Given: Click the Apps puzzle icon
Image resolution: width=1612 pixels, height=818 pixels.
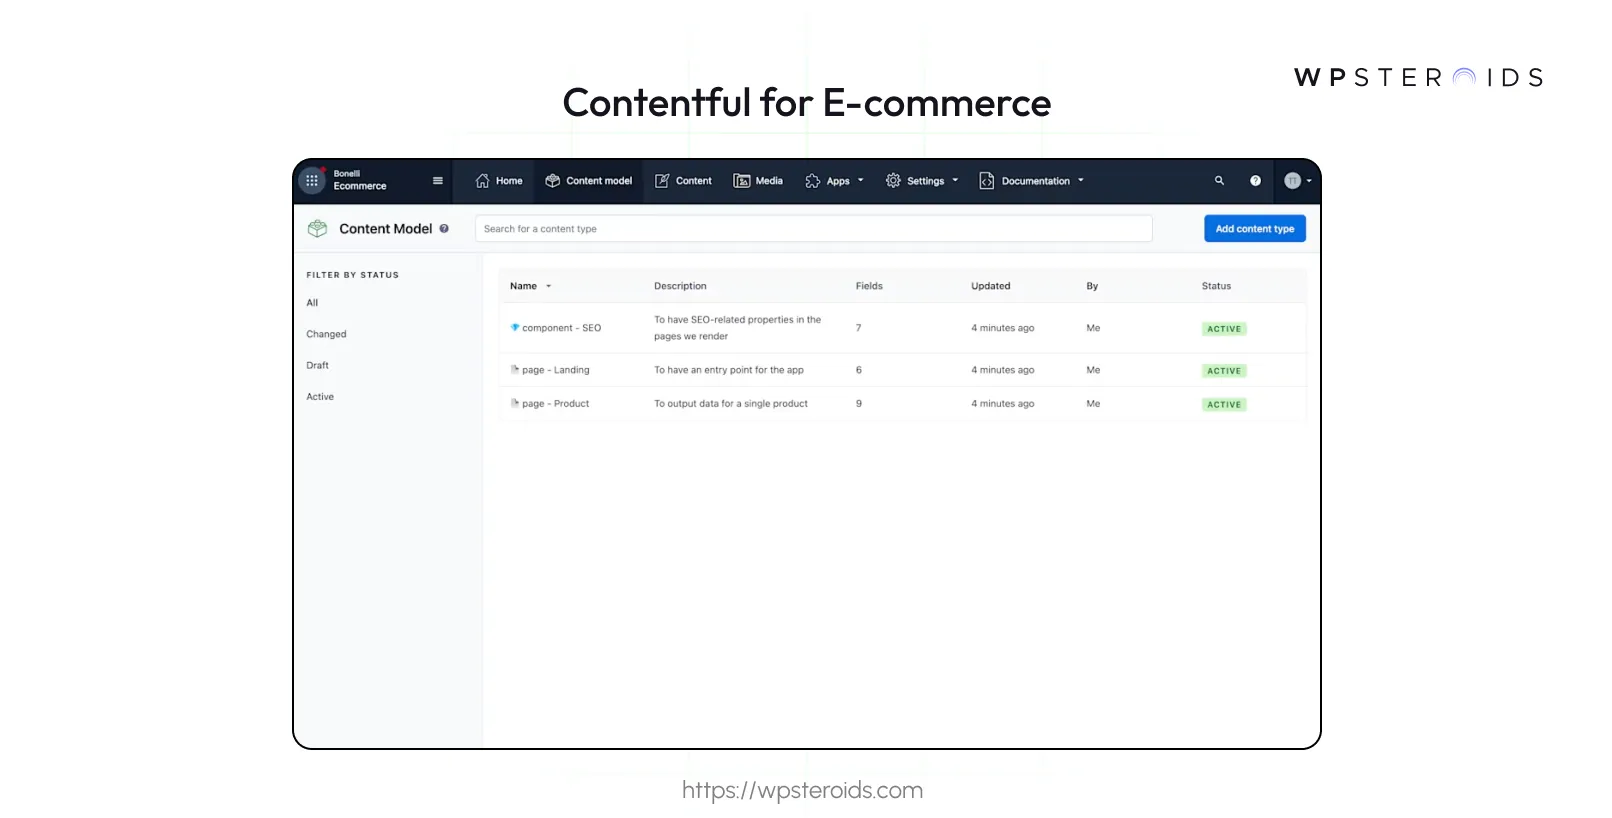Looking at the screenshot, I should (813, 181).
